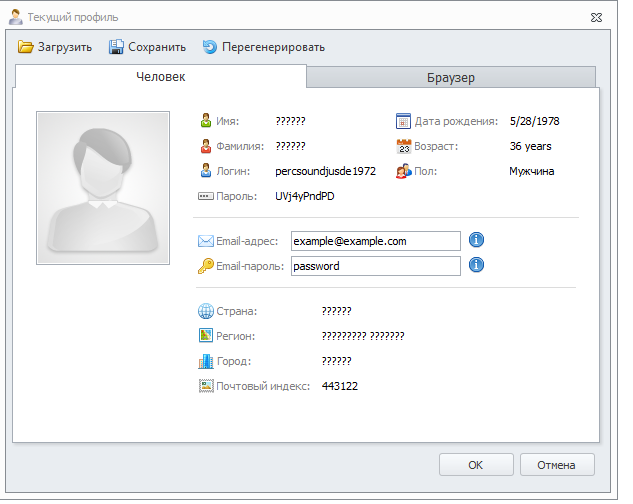Click the Имя value question marks
Screen dimensions: 633x504
(x=291, y=121)
